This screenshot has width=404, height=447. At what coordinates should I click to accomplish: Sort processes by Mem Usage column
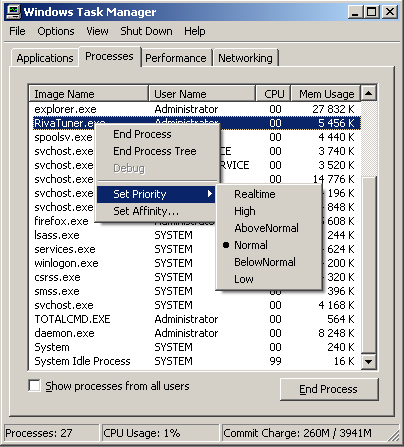point(326,94)
